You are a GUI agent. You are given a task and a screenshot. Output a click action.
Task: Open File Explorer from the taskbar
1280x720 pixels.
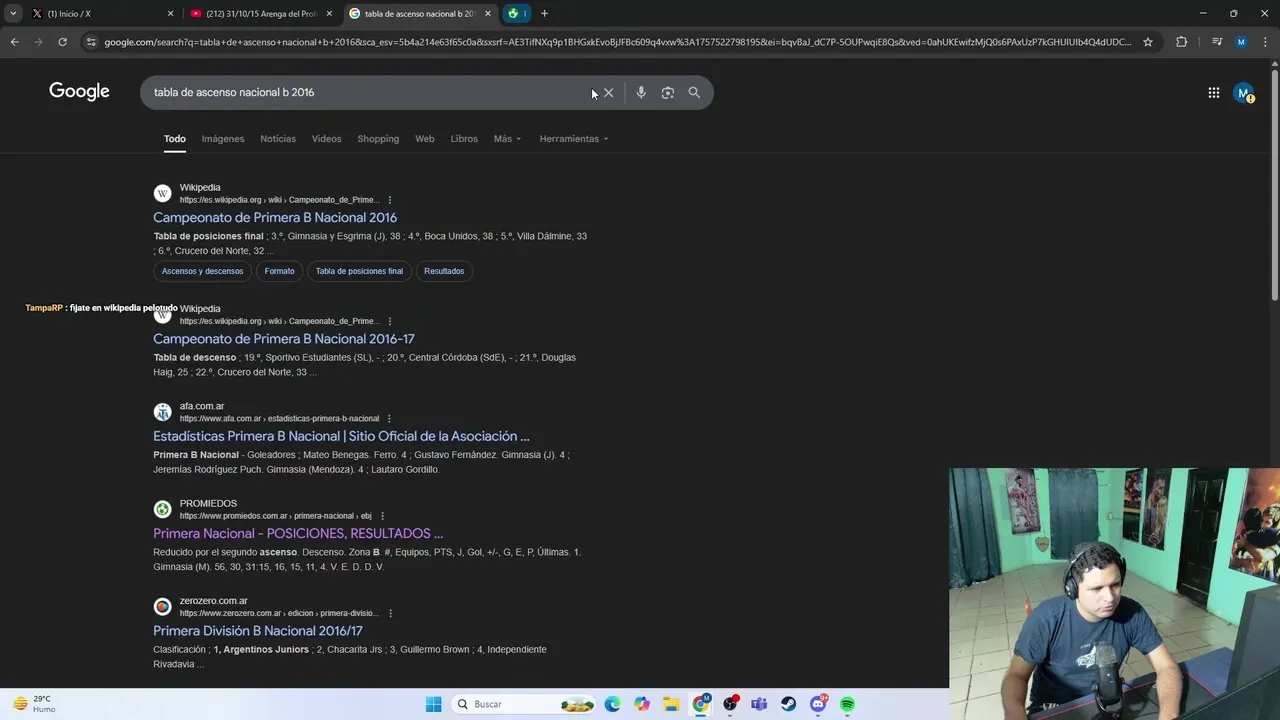[x=671, y=704]
